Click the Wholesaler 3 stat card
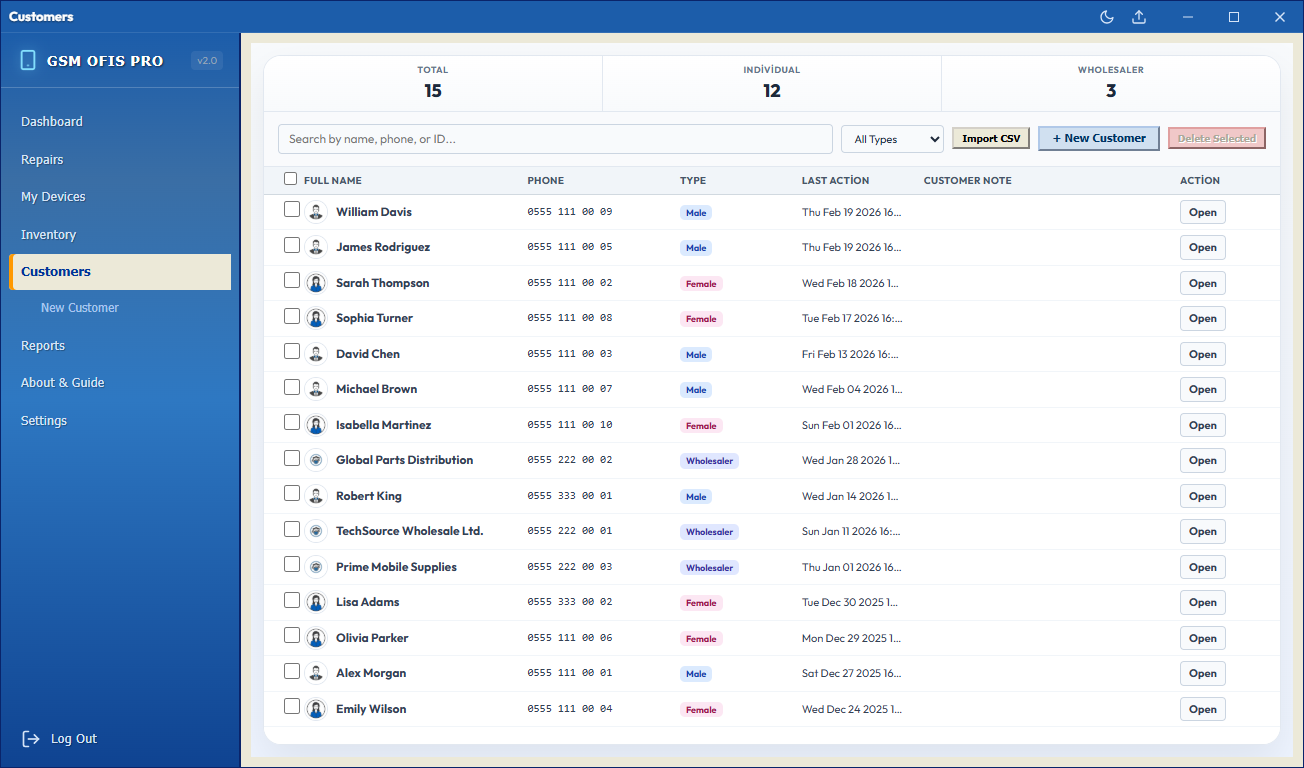1304x768 pixels. tap(1111, 83)
